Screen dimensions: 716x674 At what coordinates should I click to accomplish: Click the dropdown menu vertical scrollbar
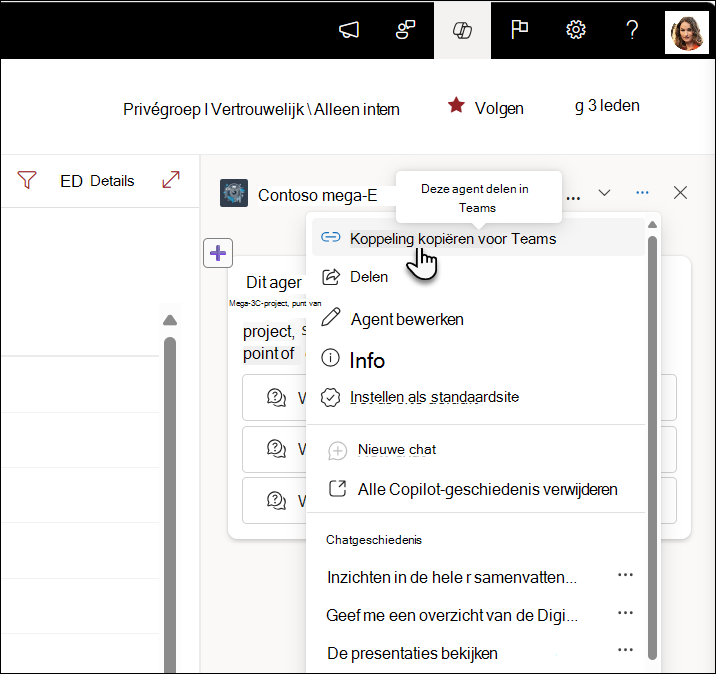pos(652,448)
